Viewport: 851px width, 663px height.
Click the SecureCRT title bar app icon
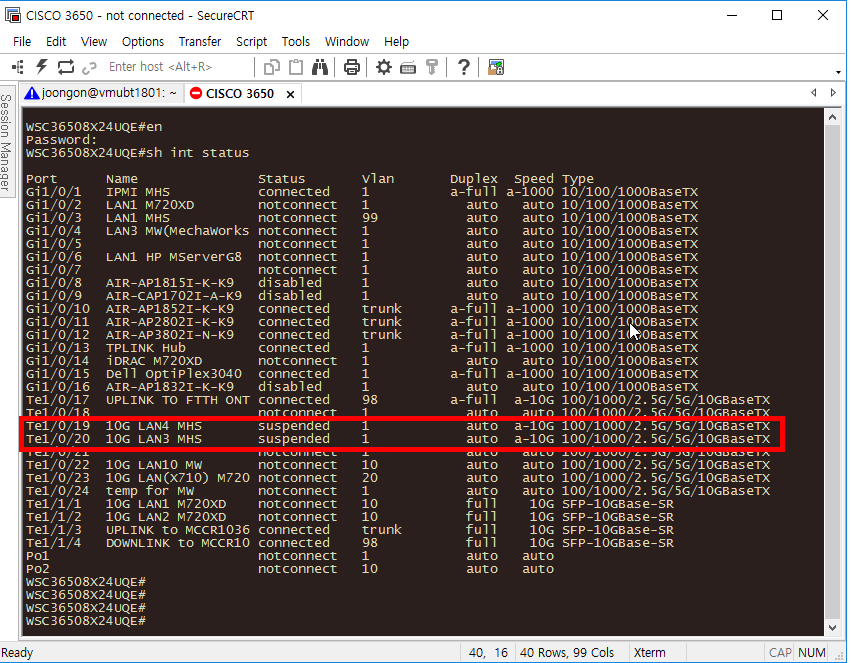point(12,15)
